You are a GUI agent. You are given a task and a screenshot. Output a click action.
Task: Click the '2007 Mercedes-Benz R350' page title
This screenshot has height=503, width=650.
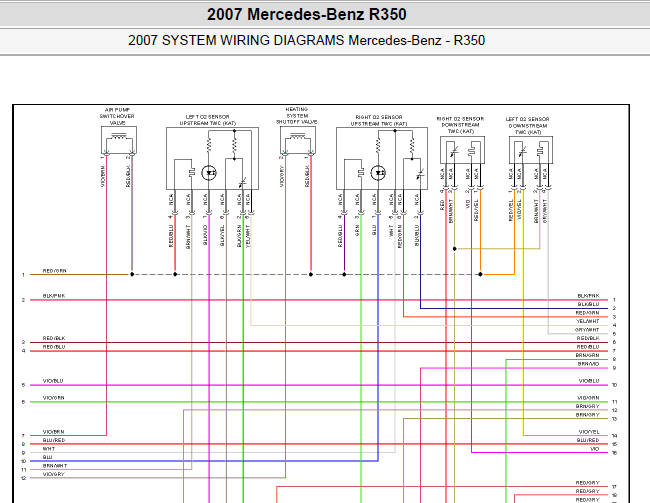[306, 15]
